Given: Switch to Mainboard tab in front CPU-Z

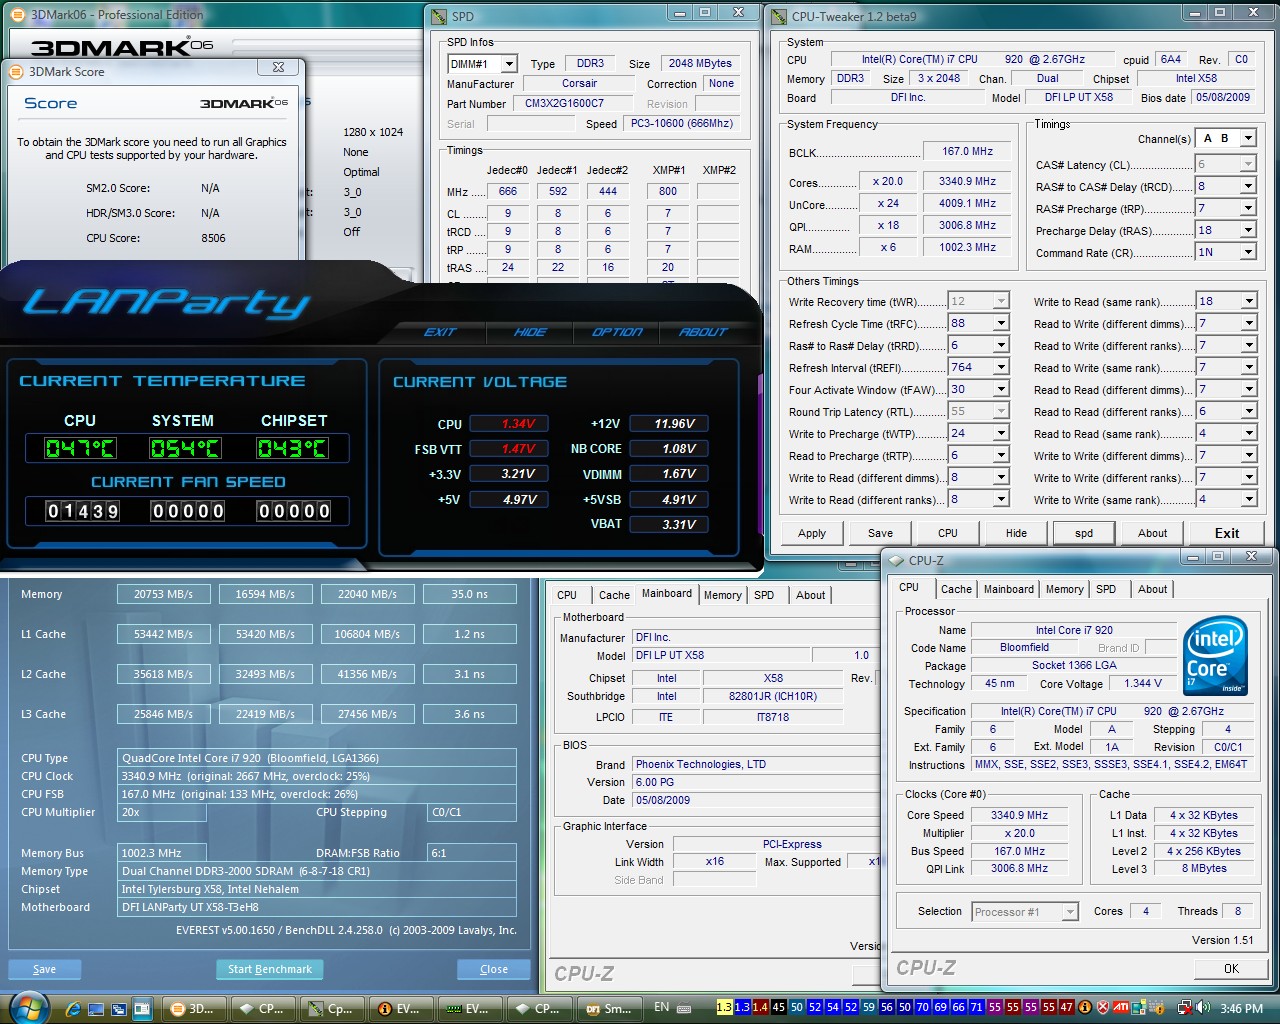Looking at the screenshot, I should click(1009, 589).
